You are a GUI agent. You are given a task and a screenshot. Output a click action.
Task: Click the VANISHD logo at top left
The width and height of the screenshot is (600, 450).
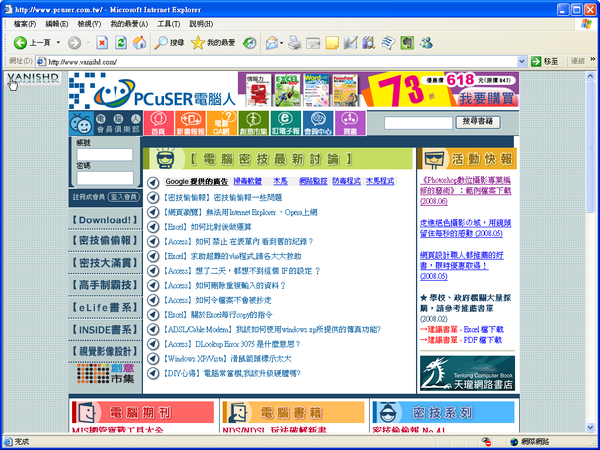33,78
